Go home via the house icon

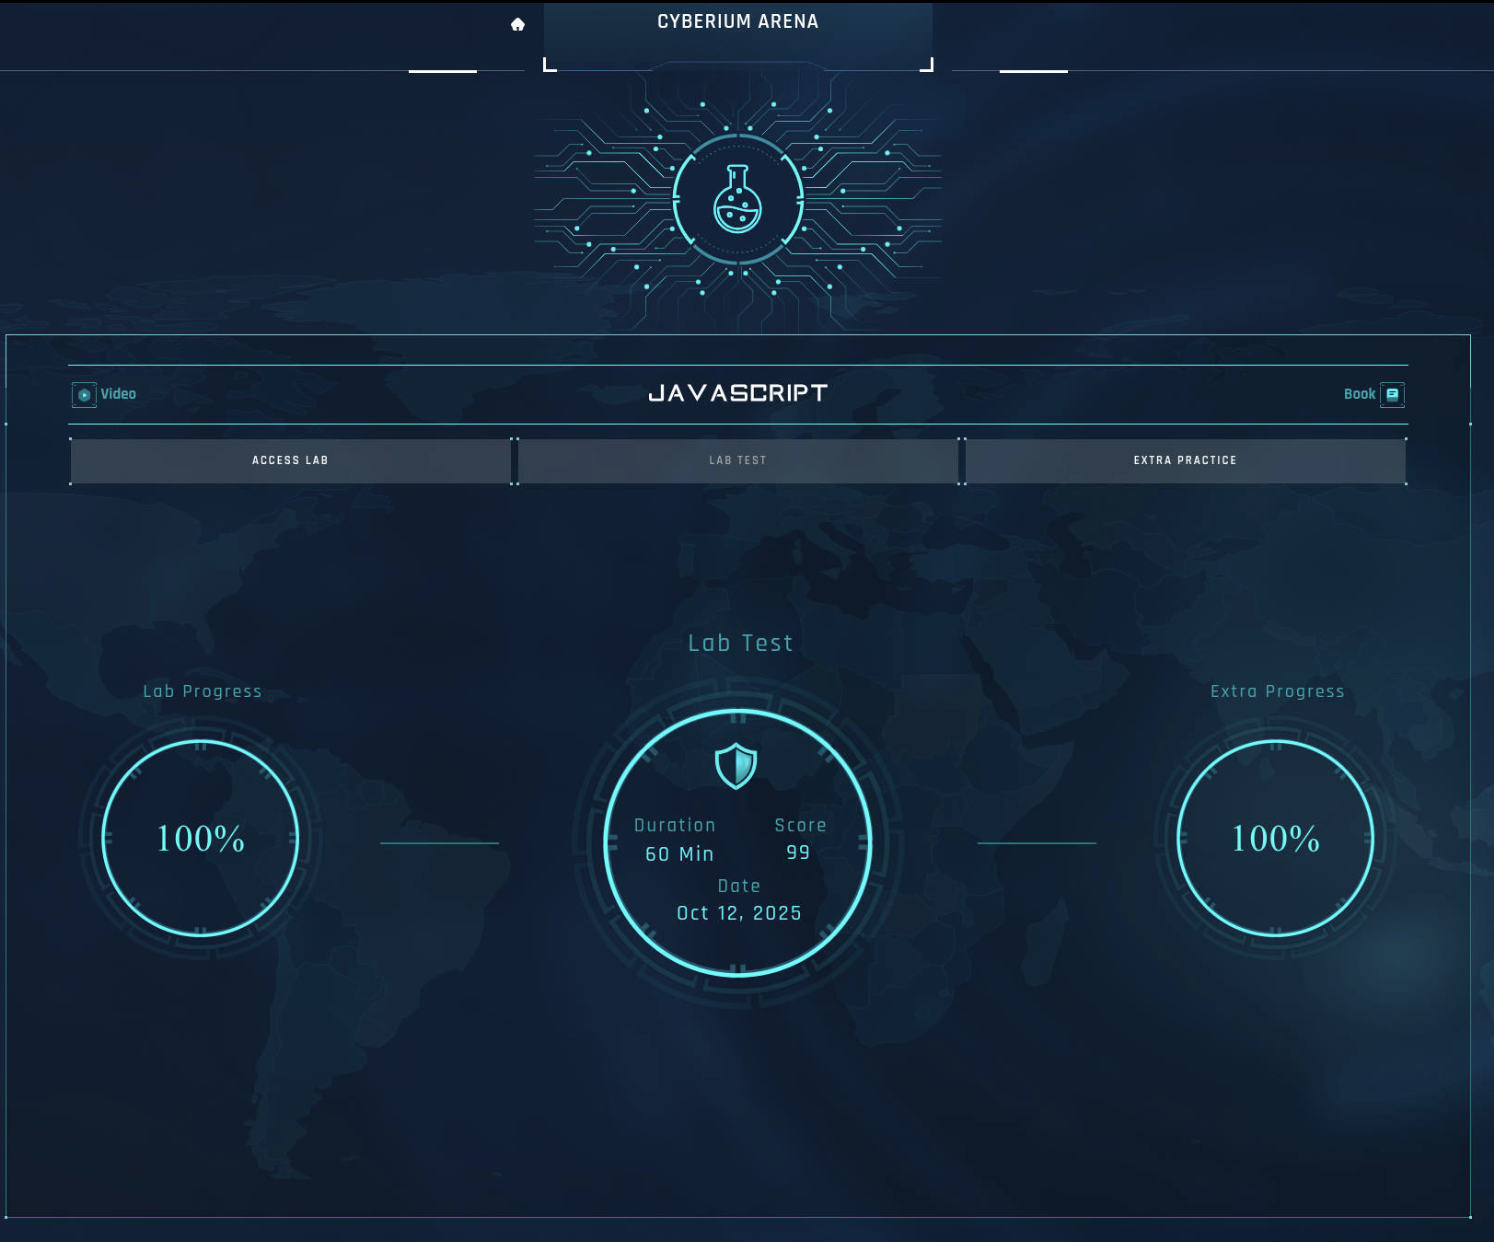pyautogui.click(x=518, y=24)
